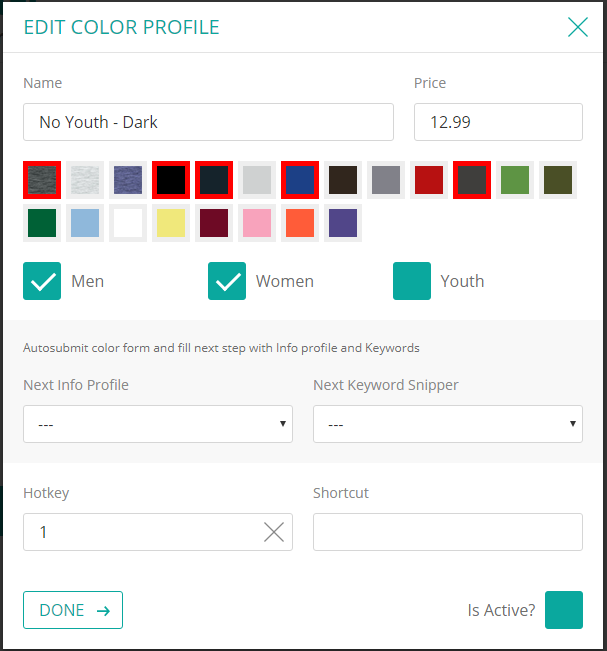Select the yellow color swatch

pos(171,223)
